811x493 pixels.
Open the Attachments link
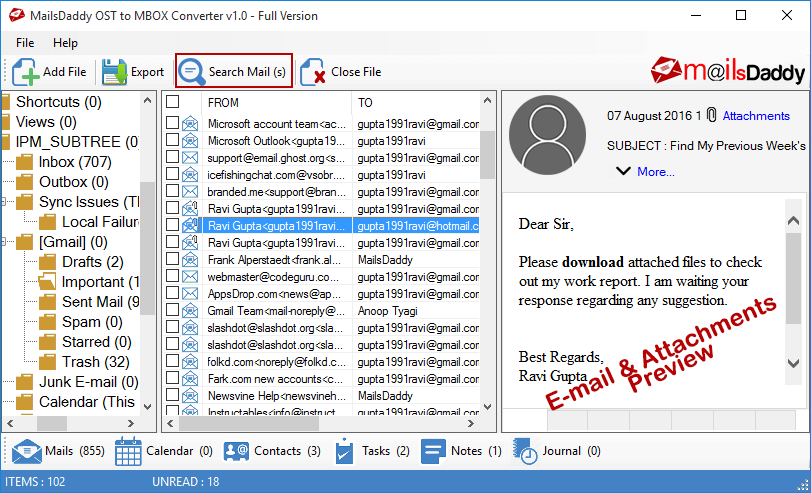756,116
